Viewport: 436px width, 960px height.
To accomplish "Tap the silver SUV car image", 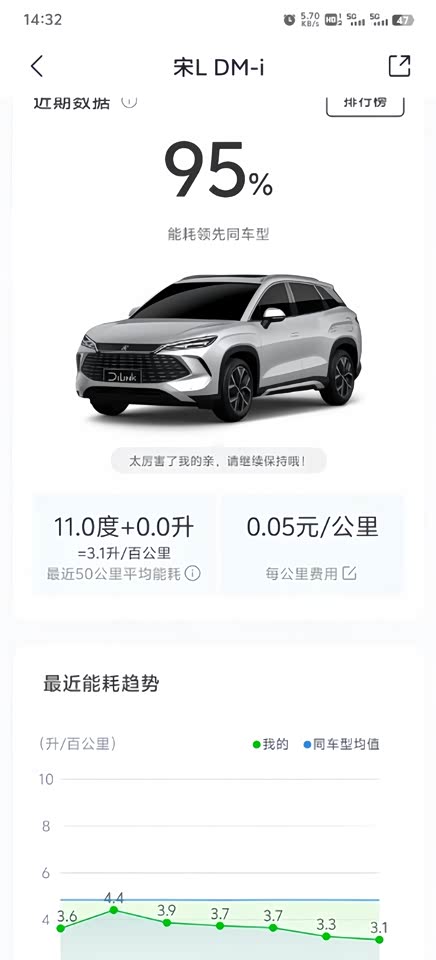I will 219,347.
